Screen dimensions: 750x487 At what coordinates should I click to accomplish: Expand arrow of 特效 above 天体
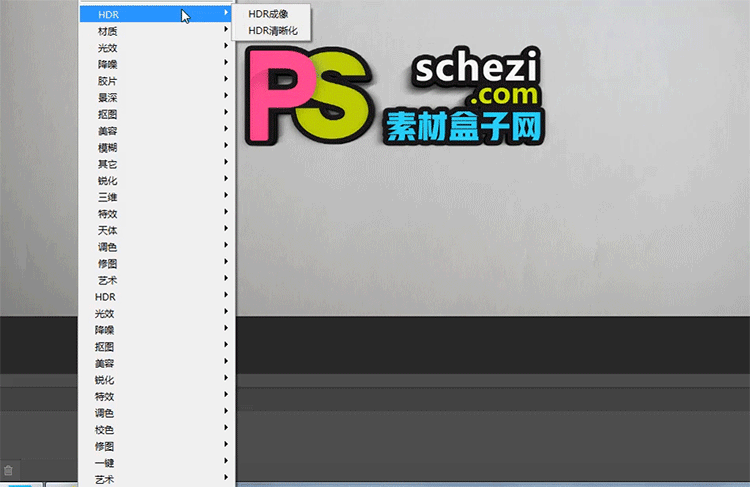(226, 211)
